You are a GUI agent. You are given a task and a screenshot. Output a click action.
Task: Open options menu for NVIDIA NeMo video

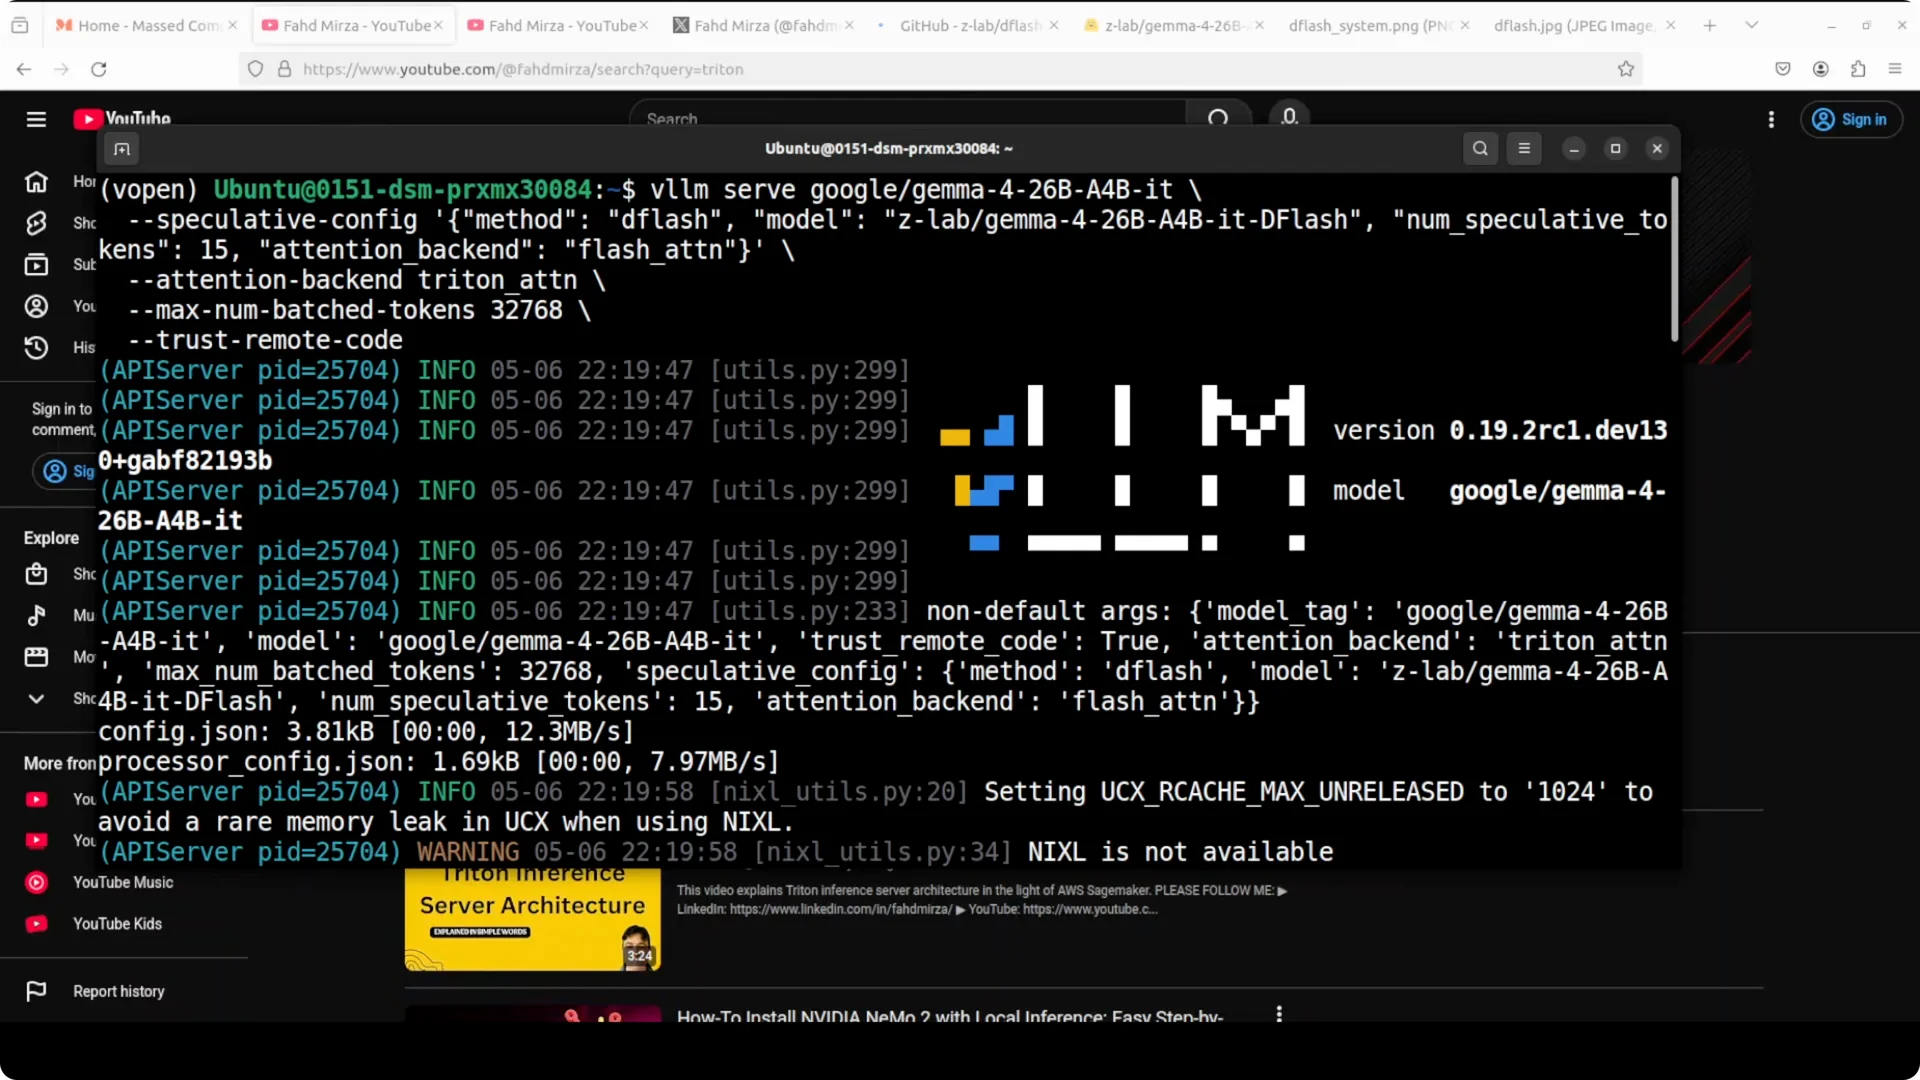1279,1014
